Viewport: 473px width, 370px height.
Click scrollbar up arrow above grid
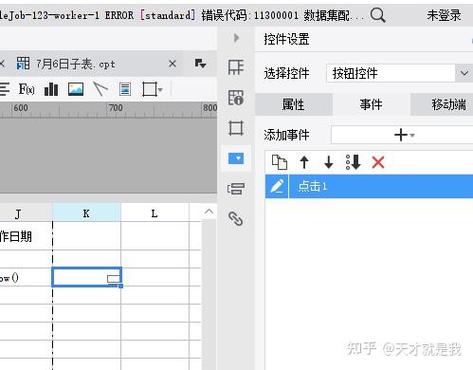coord(209,211)
